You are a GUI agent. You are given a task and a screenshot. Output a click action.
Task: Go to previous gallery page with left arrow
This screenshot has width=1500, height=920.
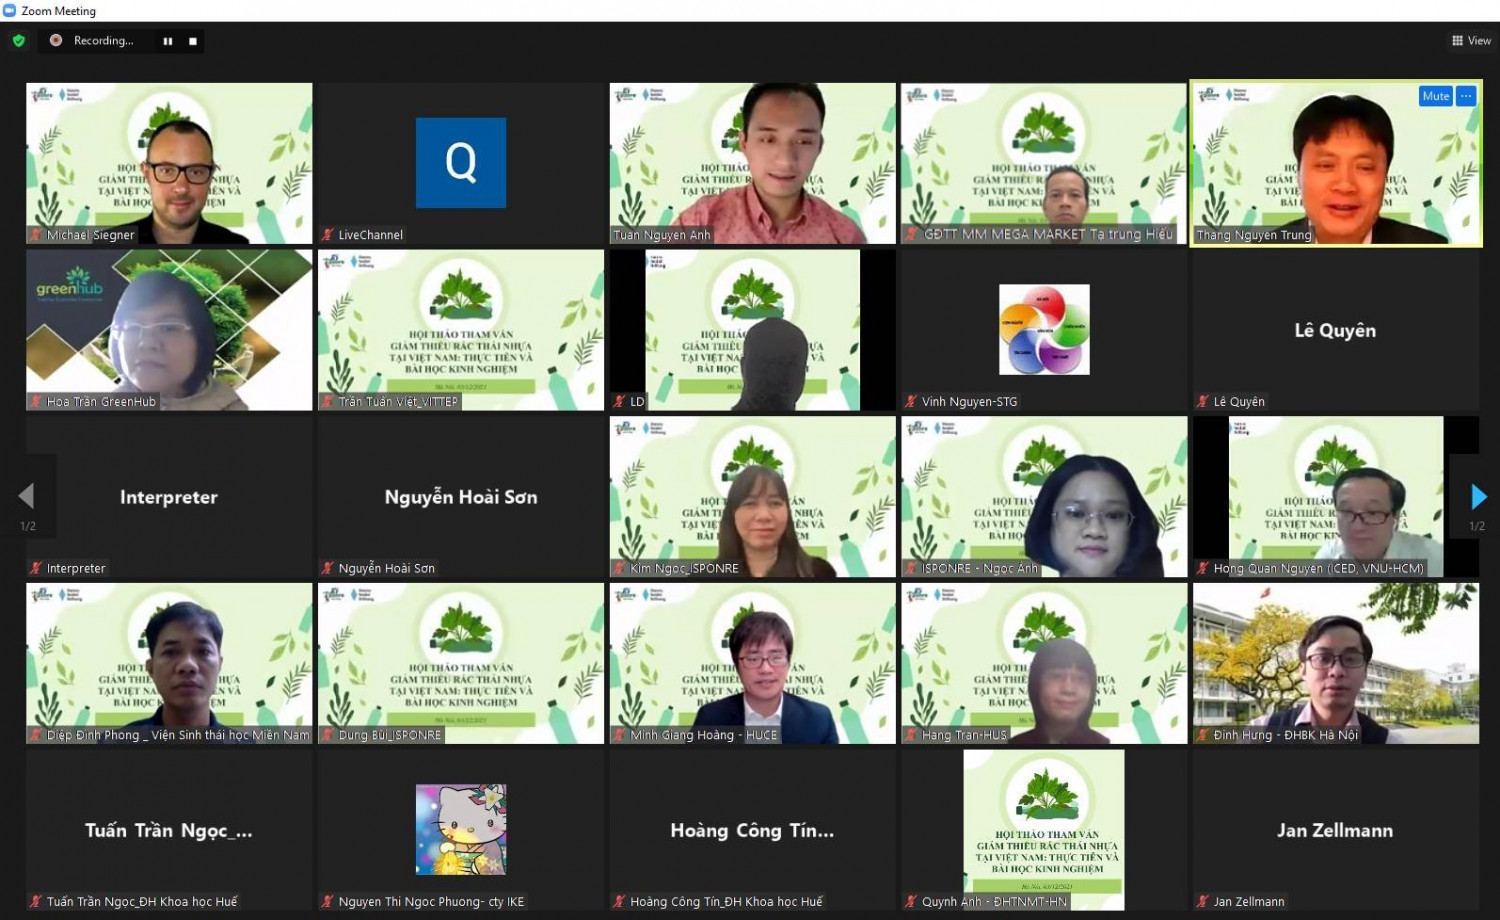(x=27, y=496)
